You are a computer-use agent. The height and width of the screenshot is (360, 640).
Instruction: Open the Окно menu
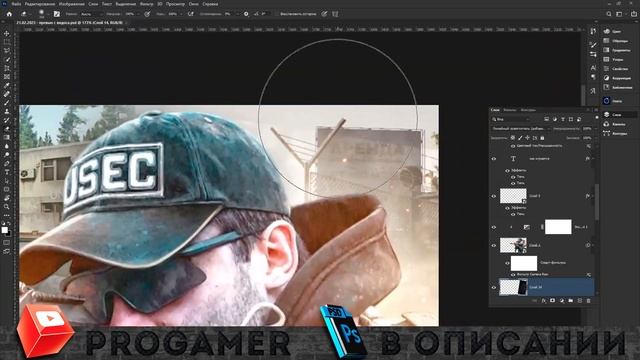[x=193, y=4]
